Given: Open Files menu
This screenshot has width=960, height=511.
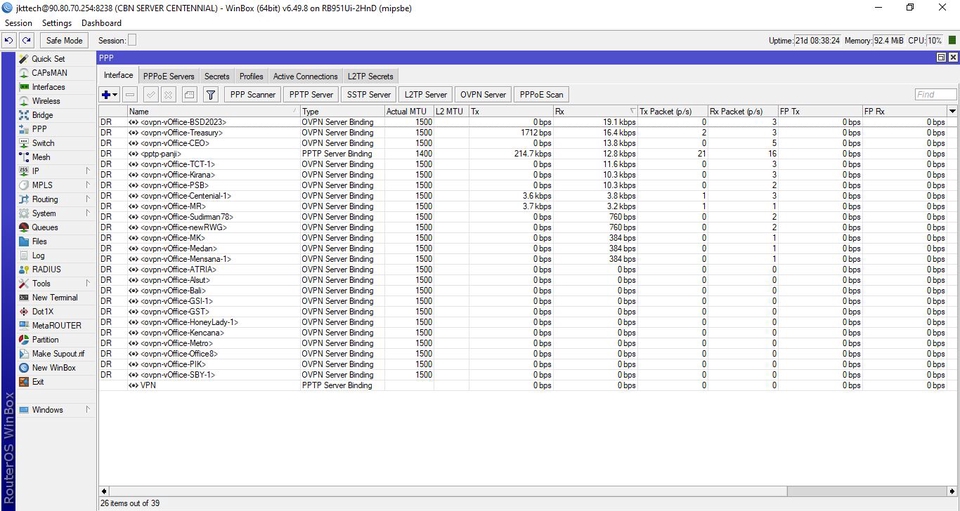Looking at the screenshot, I should pos(39,241).
